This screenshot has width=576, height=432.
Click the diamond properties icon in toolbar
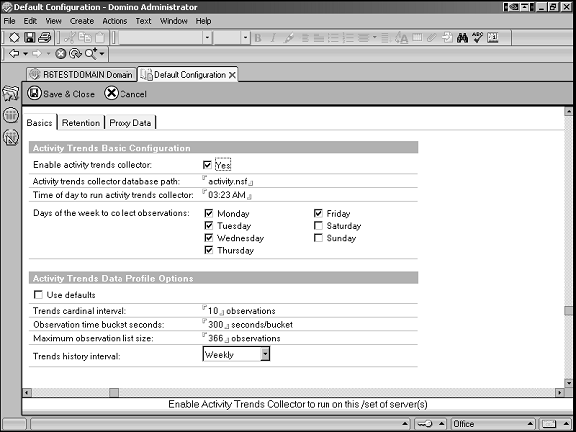pos(14,37)
